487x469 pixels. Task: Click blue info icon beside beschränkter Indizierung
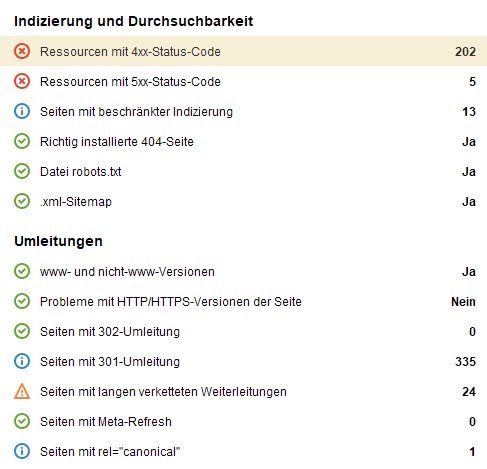[22, 111]
